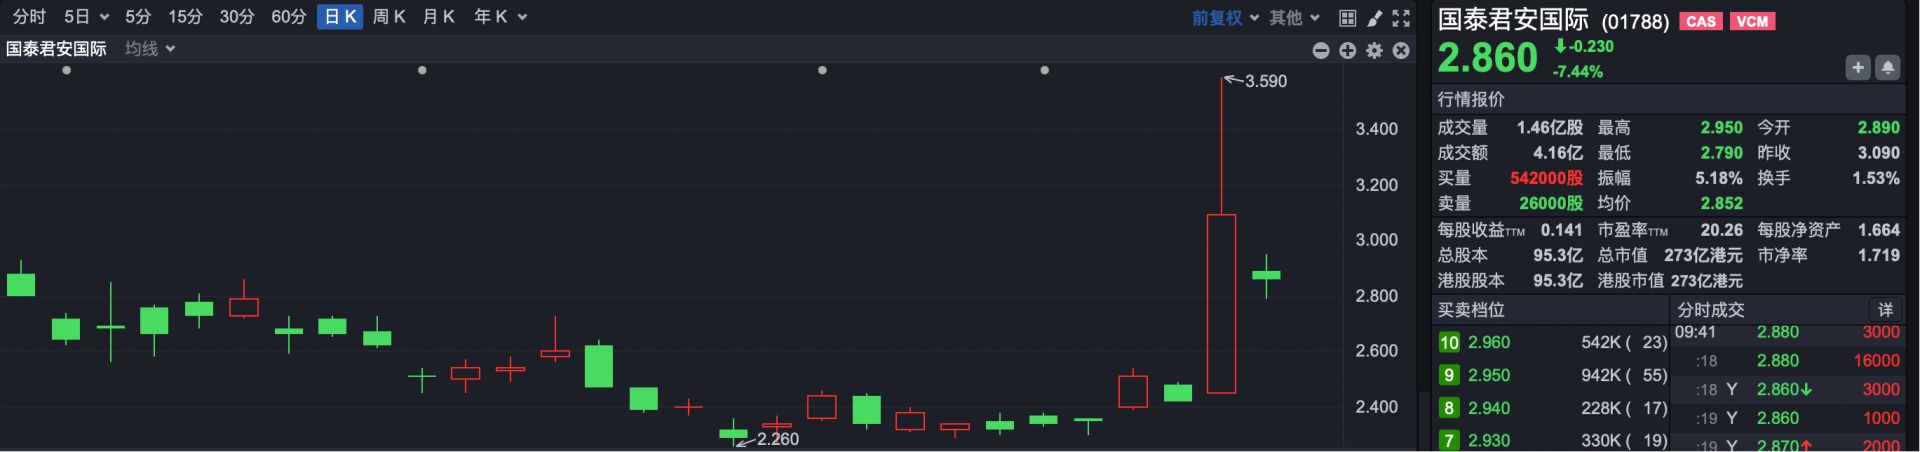Switch to the 分时 chart tab

[x=29, y=17]
